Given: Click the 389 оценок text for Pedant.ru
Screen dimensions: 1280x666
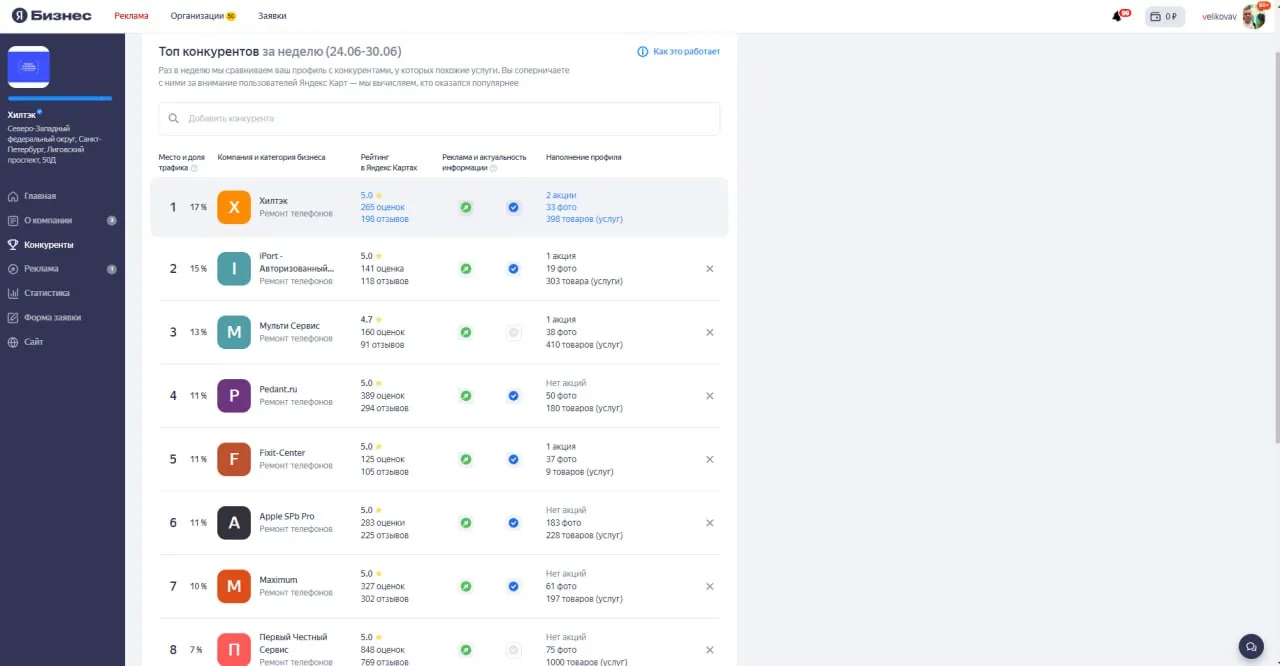Looking at the screenshot, I should pyautogui.click(x=383, y=396).
